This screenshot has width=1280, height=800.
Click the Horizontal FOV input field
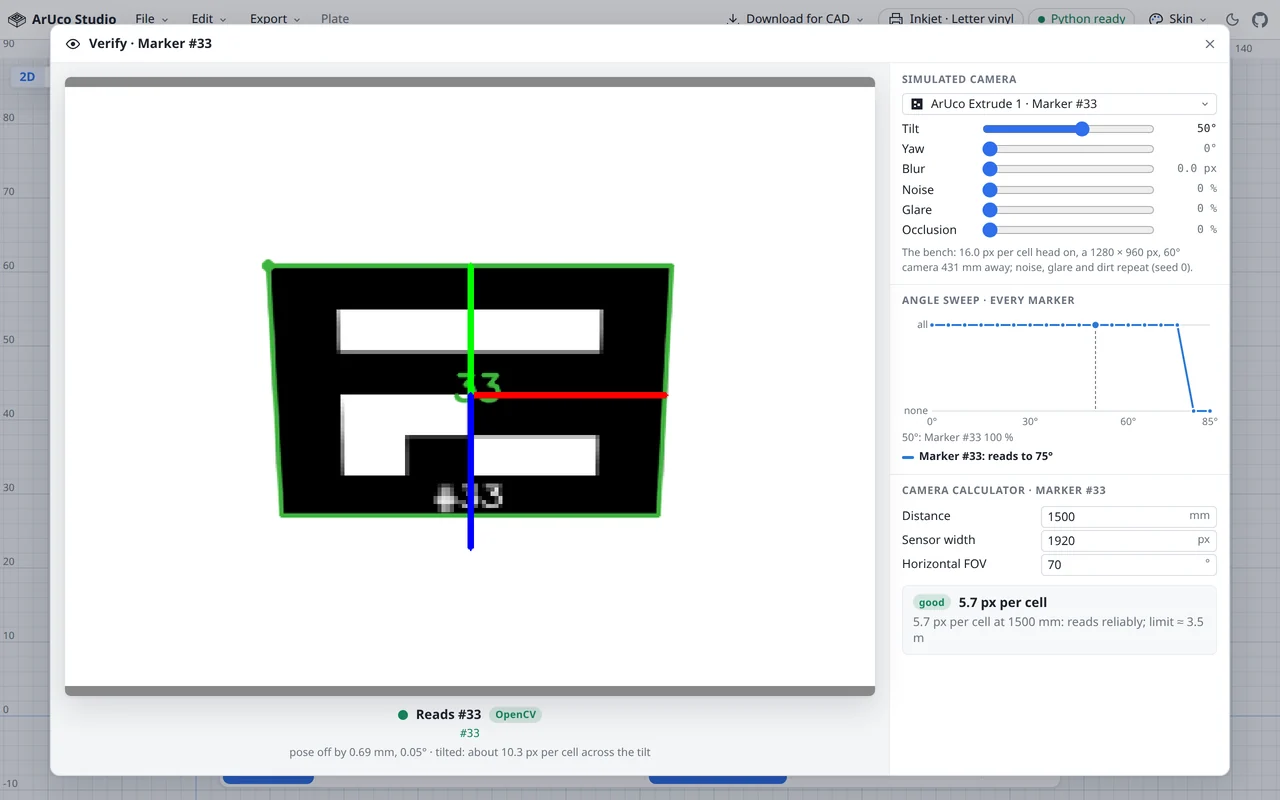[x=1129, y=564]
